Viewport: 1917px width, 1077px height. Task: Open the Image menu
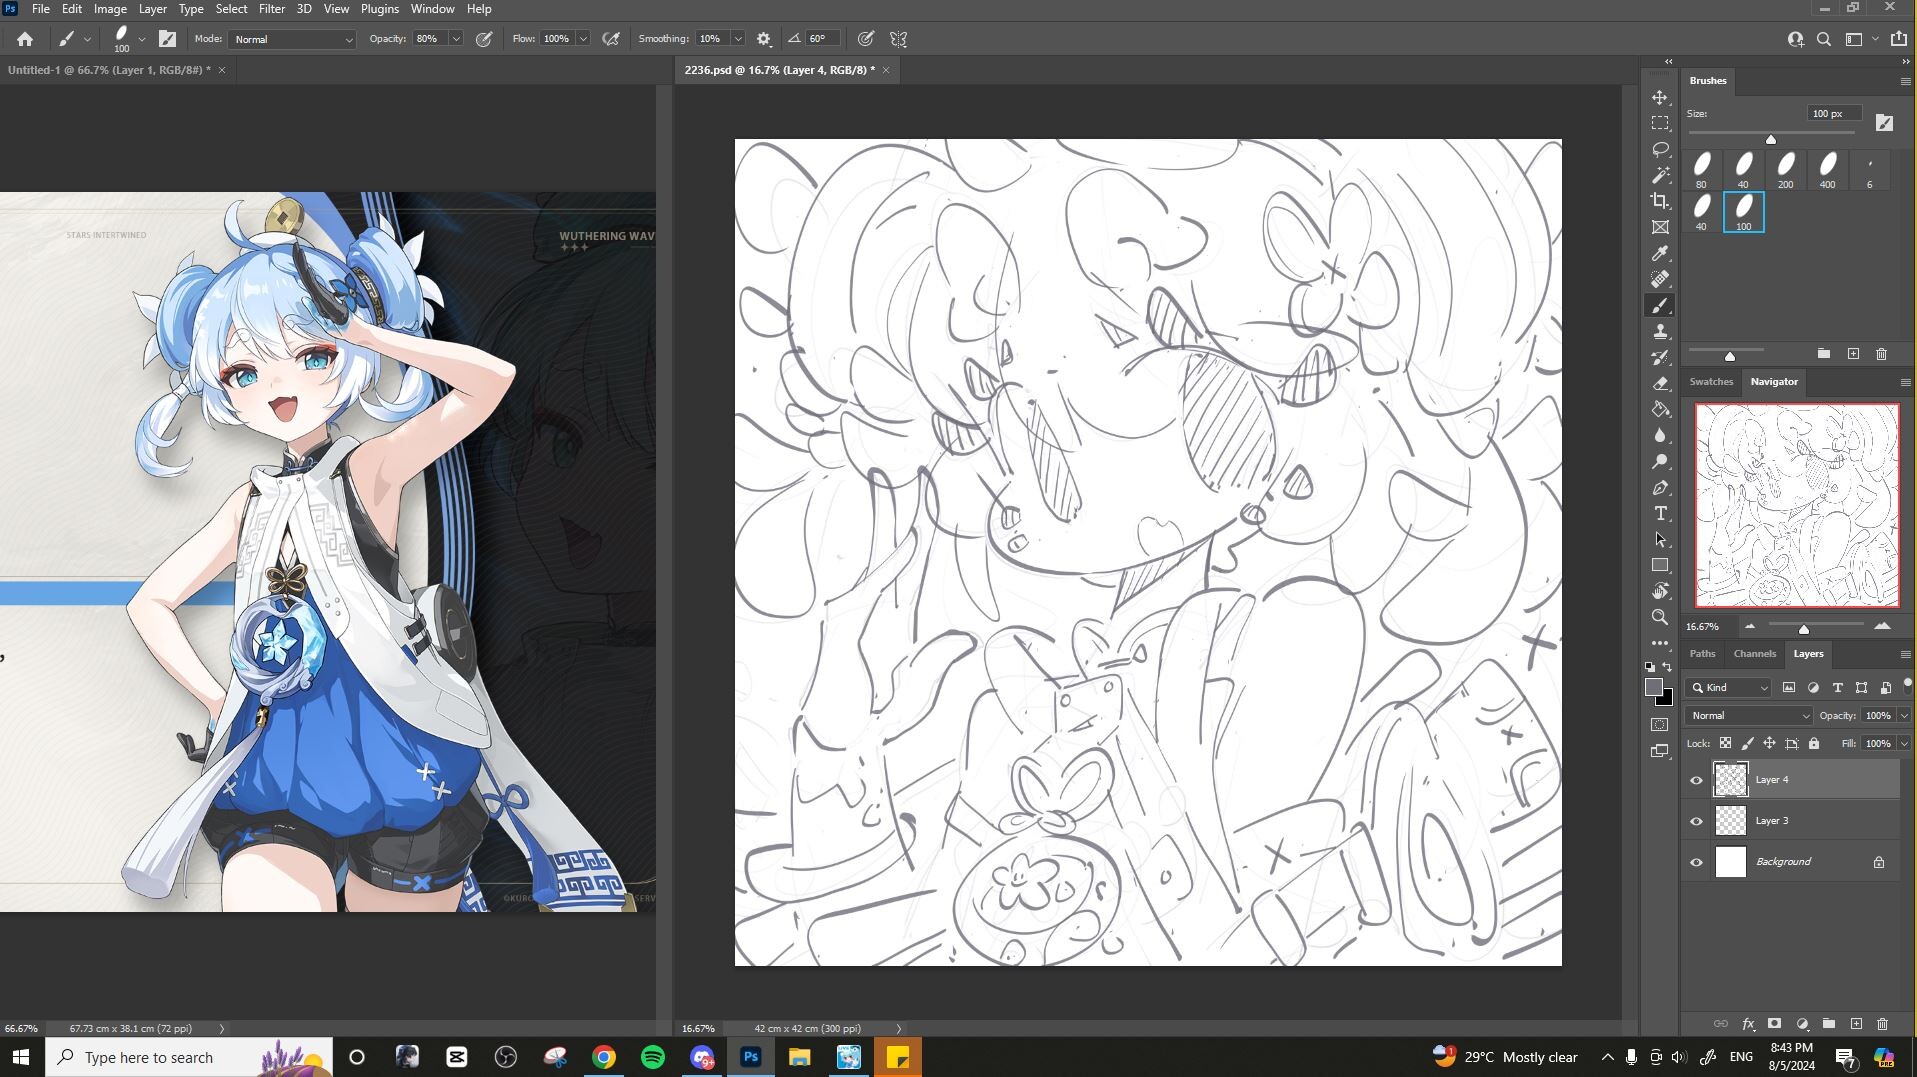[x=110, y=9]
